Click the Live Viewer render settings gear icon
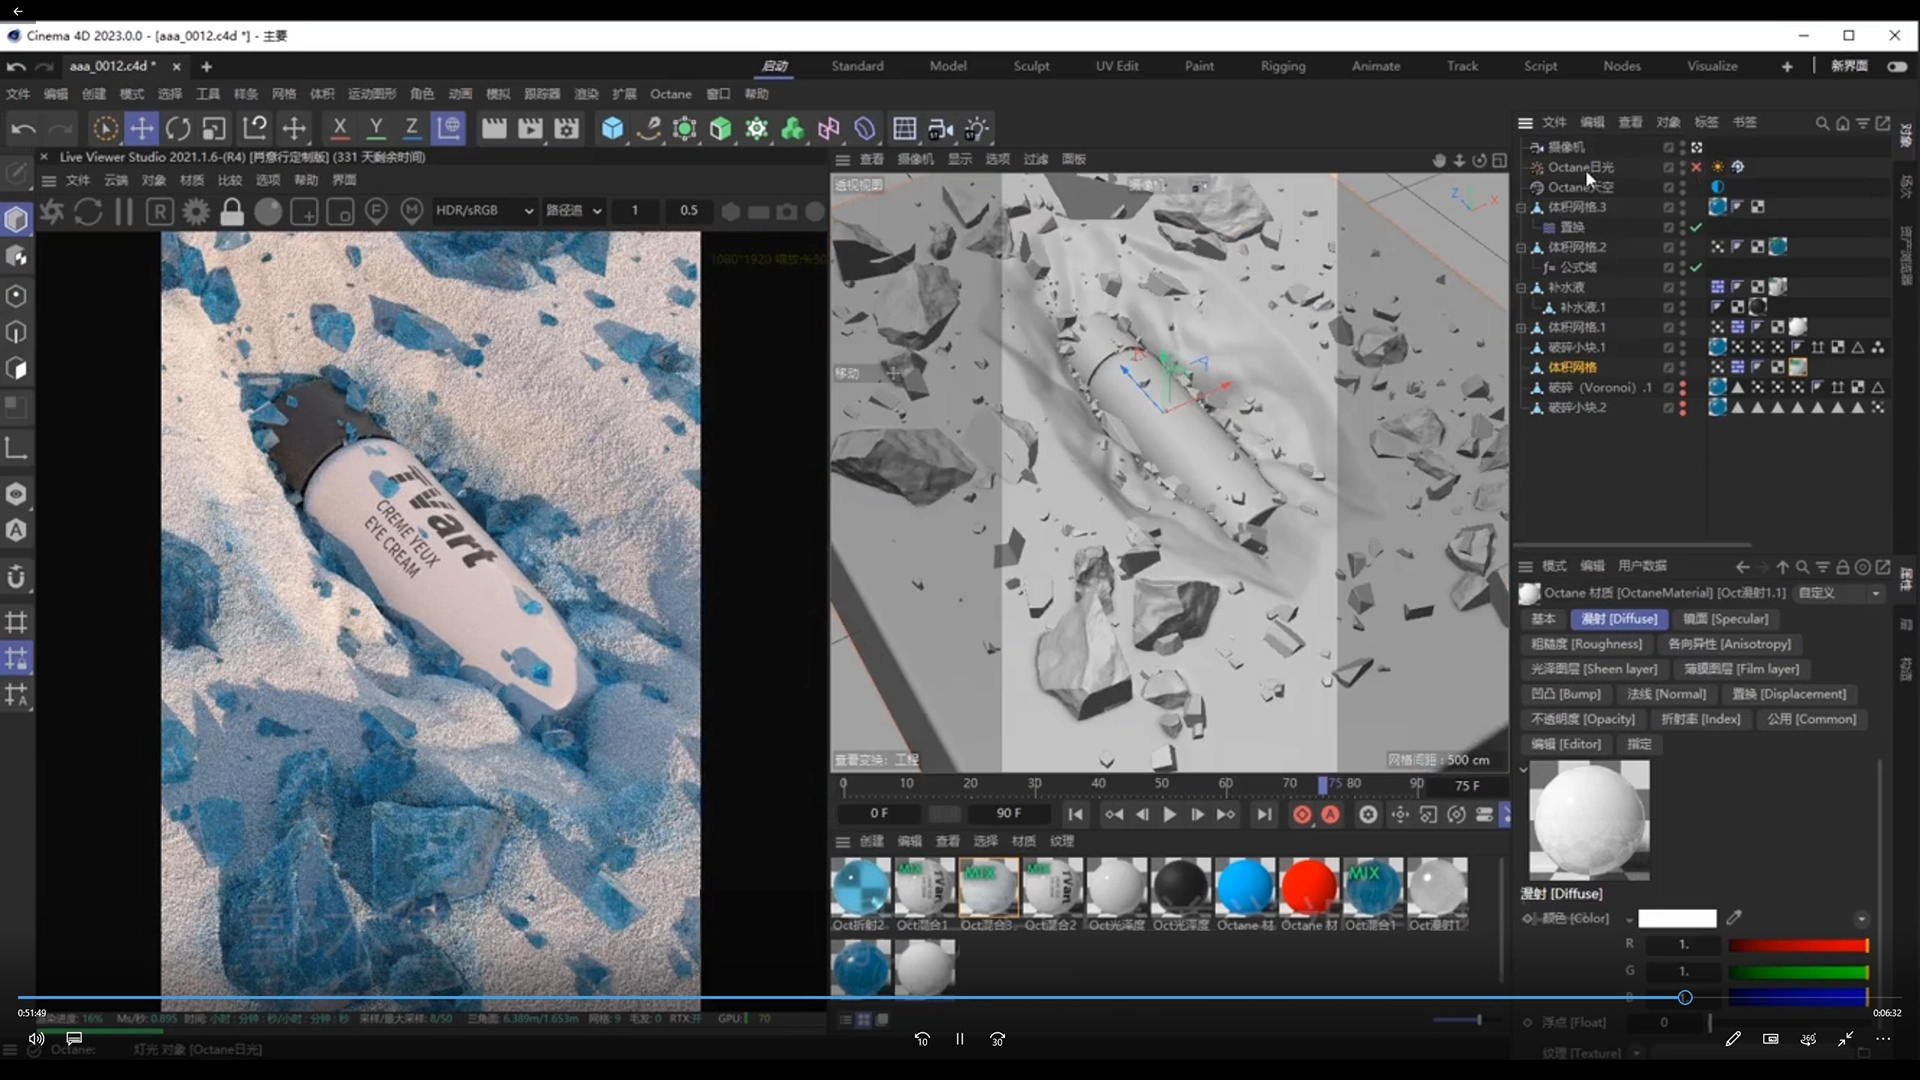This screenshot has width=1920, height=1080. coord(196,211)
